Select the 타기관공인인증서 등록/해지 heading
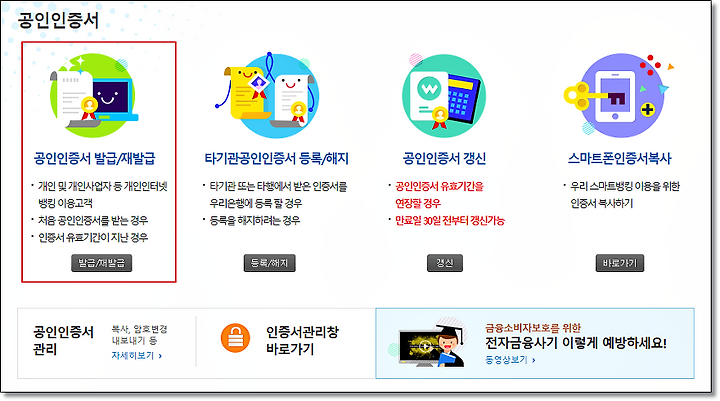Screen dimensions: 720x401 [276, 158]
